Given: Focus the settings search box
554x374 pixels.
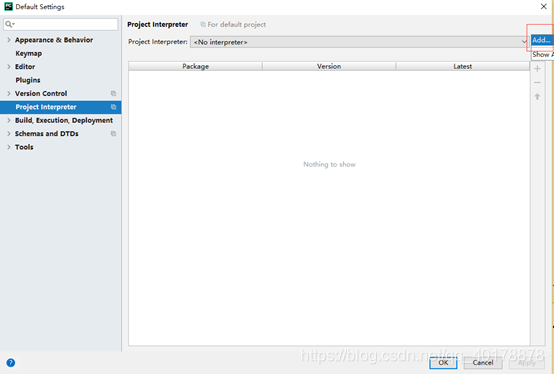Looking at the screenshot, I should tap(61, 24).
